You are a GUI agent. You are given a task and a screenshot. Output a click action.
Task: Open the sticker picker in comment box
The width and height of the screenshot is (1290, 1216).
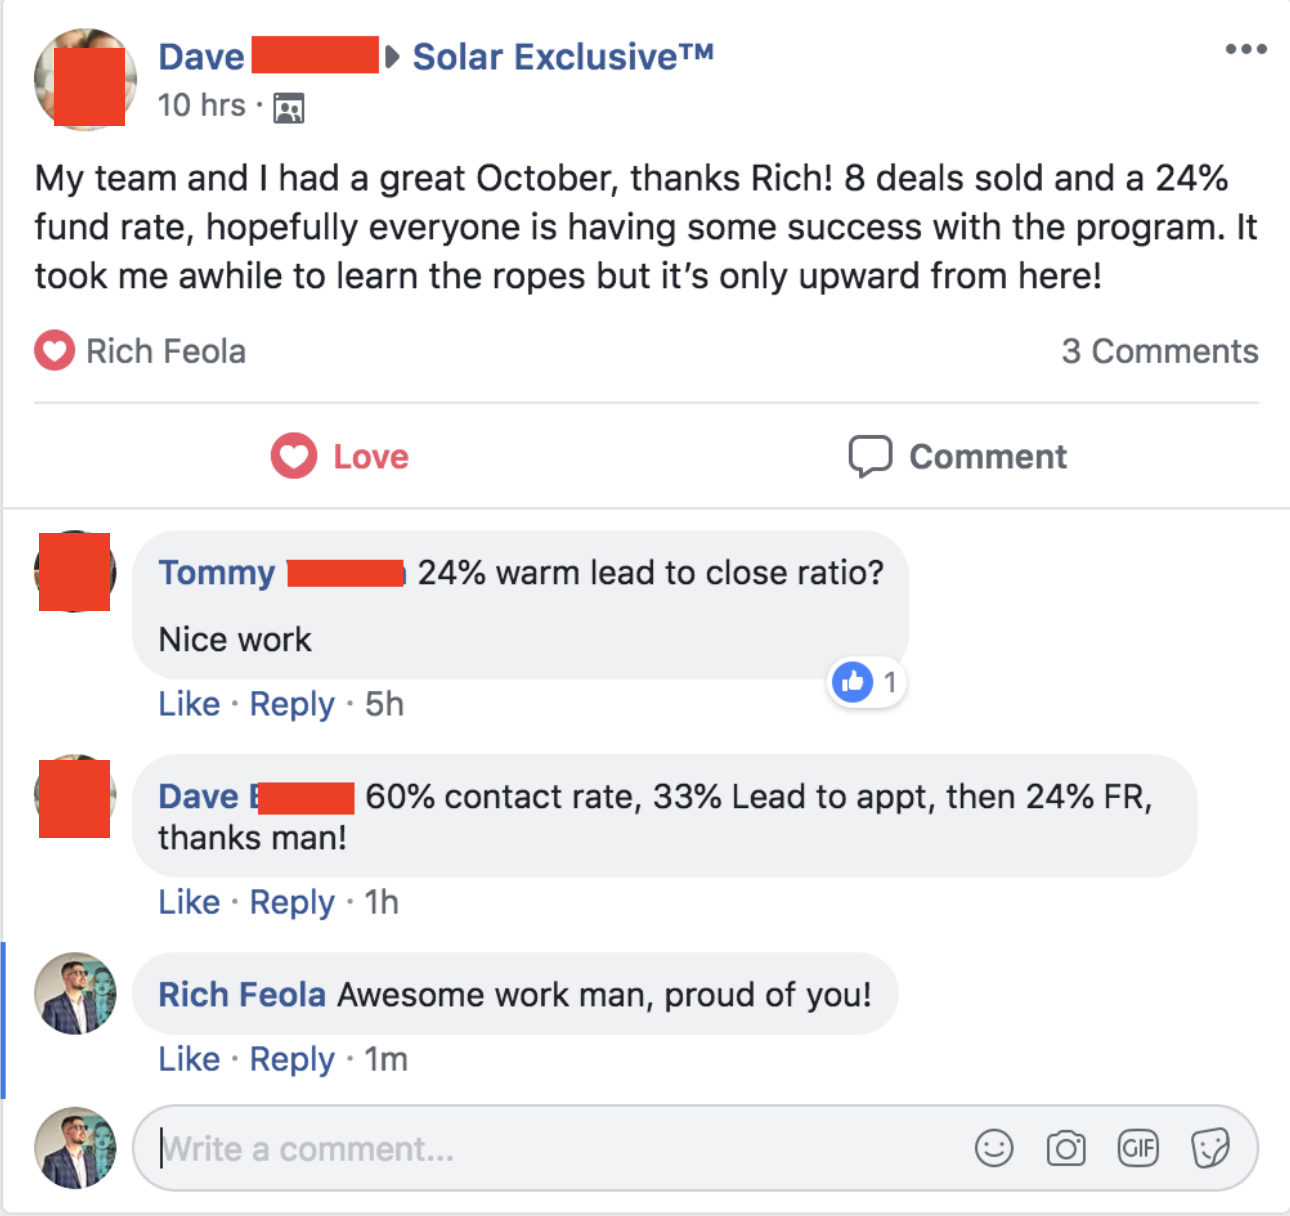[1210, 1149]
